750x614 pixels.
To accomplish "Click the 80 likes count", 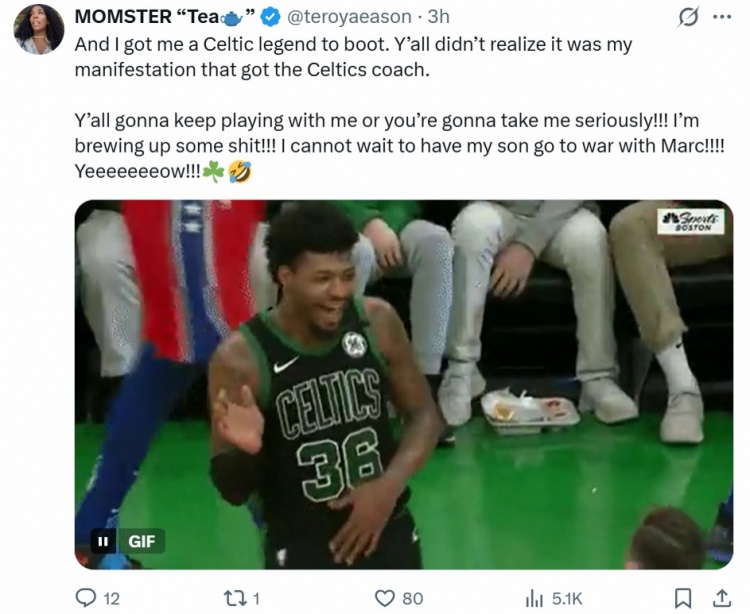I will (413, 599).
